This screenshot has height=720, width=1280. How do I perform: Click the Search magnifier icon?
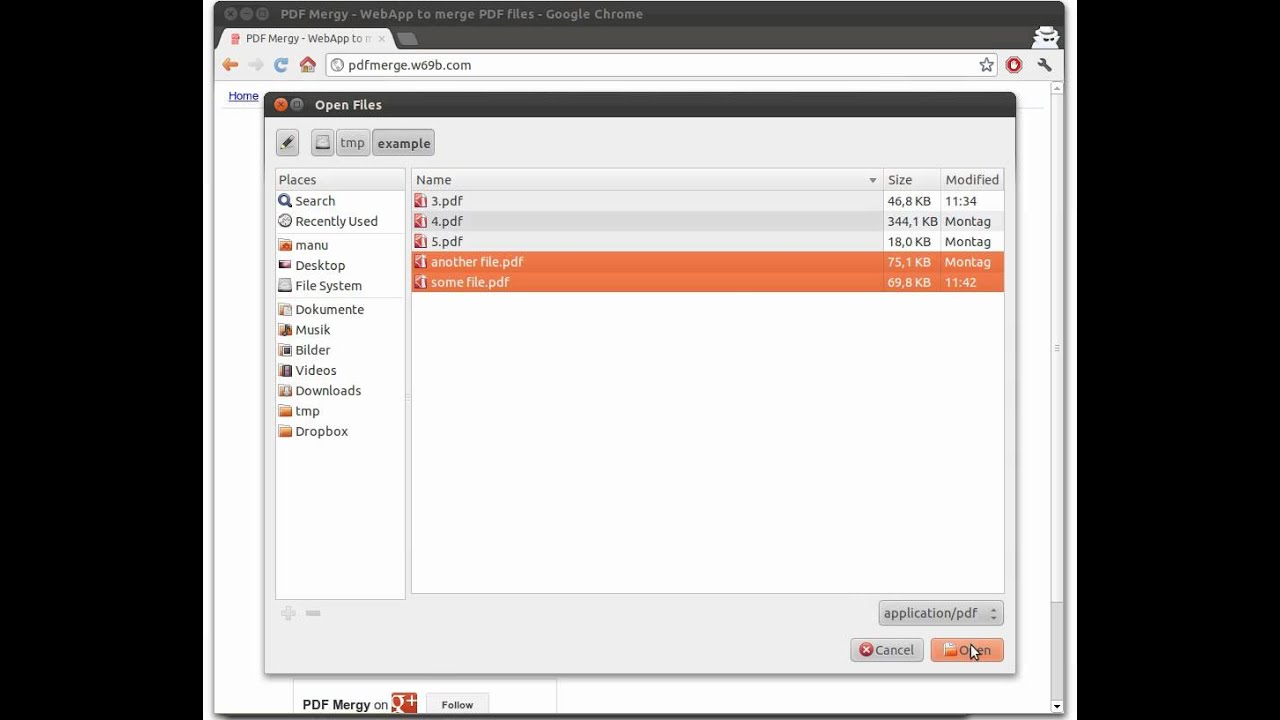coord(285,201)
